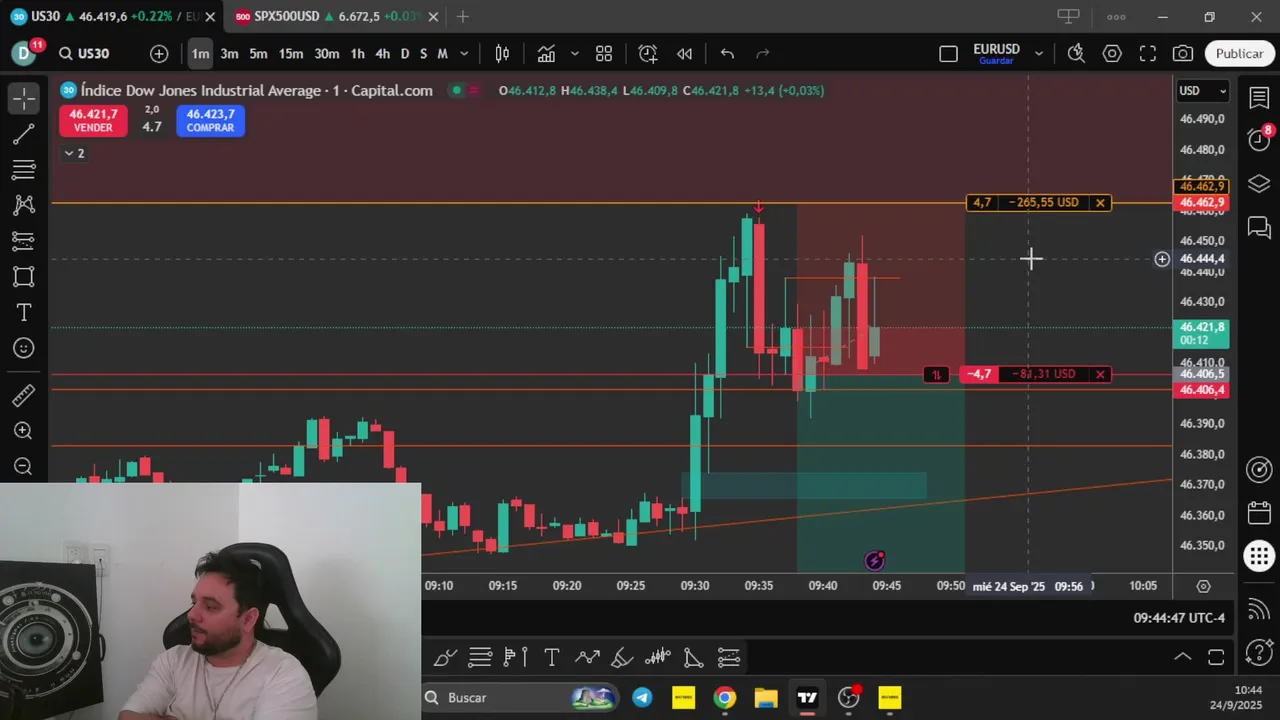Click the VENDER sell button
This screenshot has height=720, width=1280.
click(x=93, y=121)
